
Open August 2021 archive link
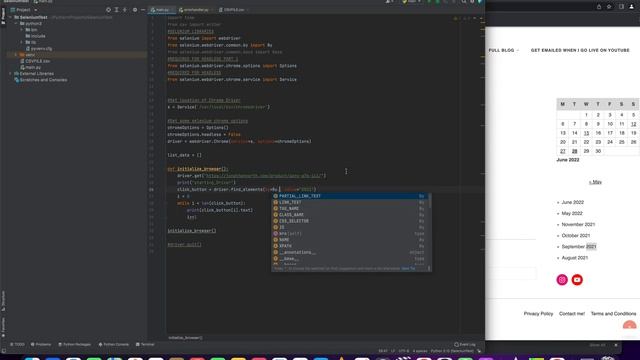(x=575, y=258)
